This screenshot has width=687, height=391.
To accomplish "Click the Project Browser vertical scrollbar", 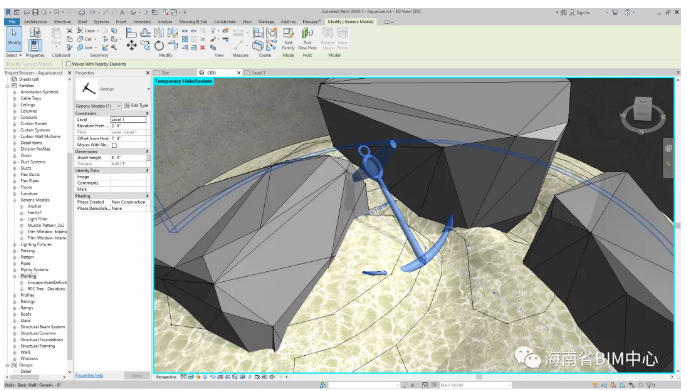I will tap(69, 255).
